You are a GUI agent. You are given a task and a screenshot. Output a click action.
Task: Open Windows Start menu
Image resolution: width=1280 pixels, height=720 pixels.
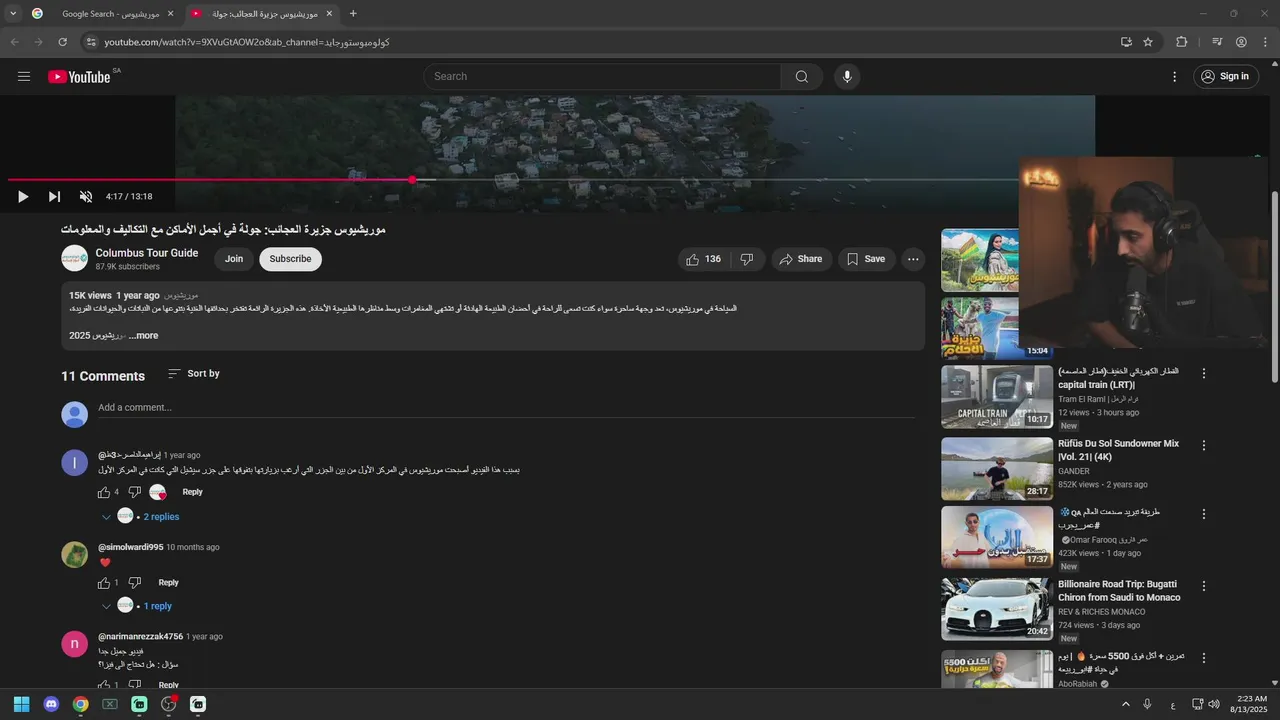[x=21, y=704]
